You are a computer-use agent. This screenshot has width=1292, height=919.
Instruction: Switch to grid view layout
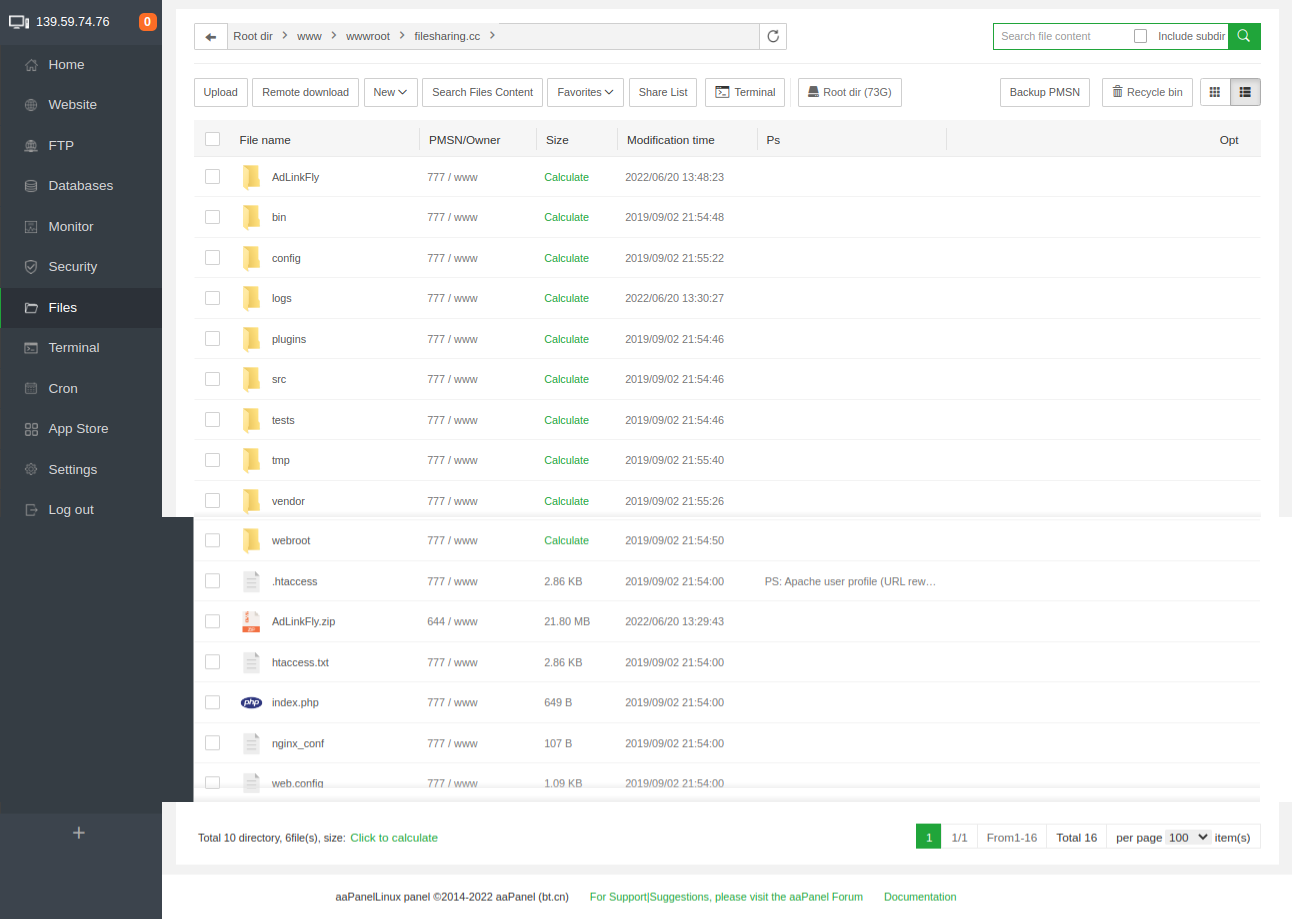1215,92
